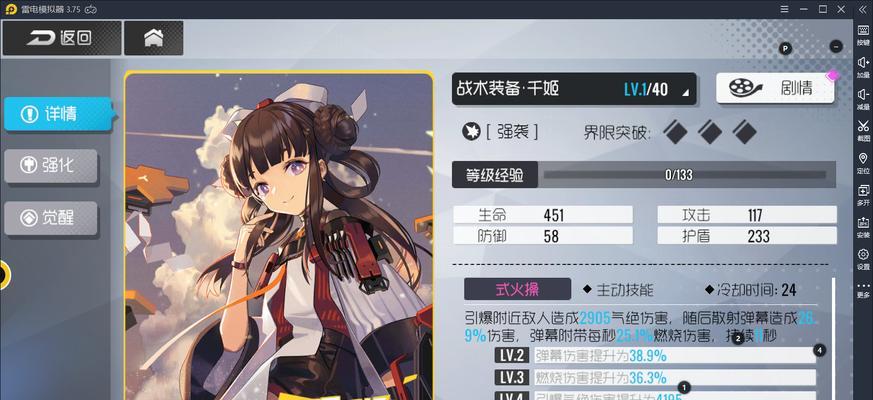This screenshot has width=873, height=400.
Task: Open keyboard mapping (按键) in emulator sidebar
Action: (863, 35)
